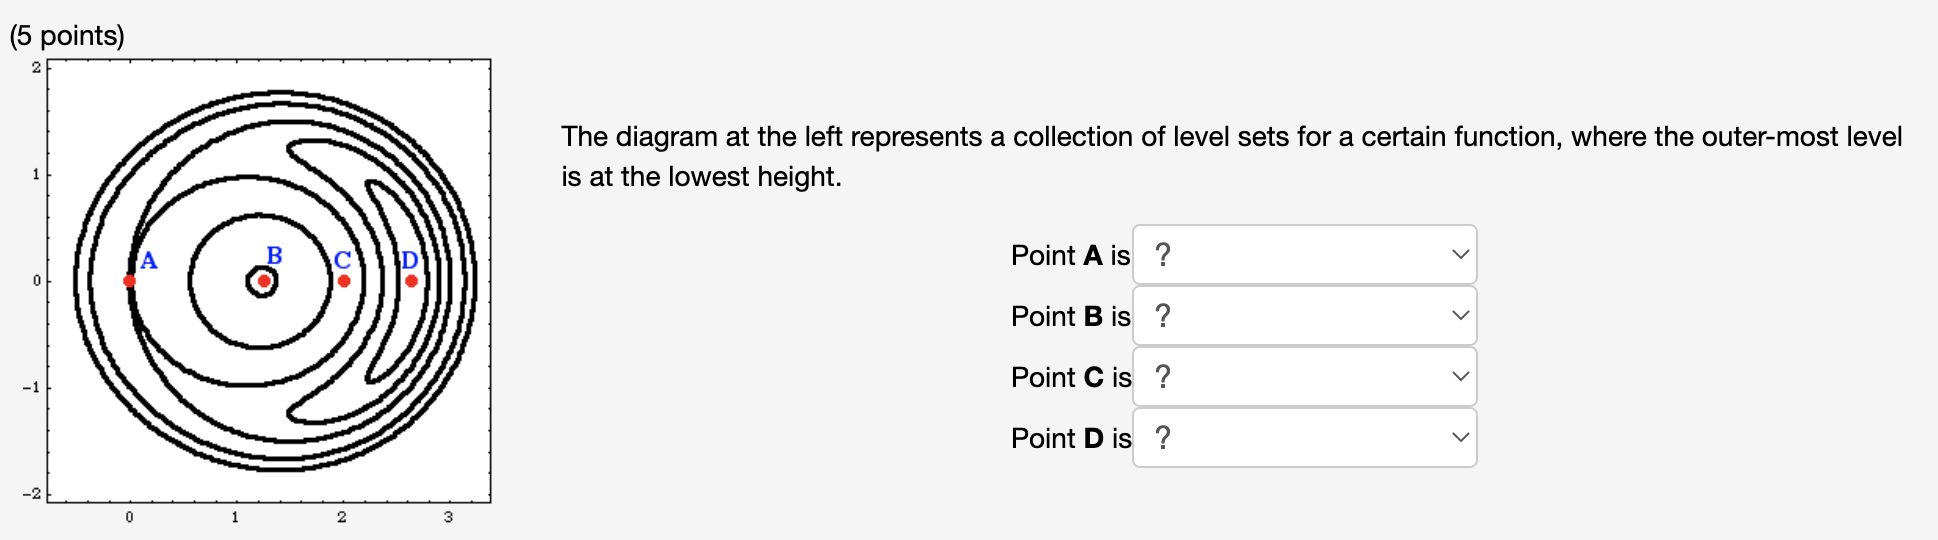Click the small innermost contour circle around B
1938x540 pixels.
(x=263, y=282)
